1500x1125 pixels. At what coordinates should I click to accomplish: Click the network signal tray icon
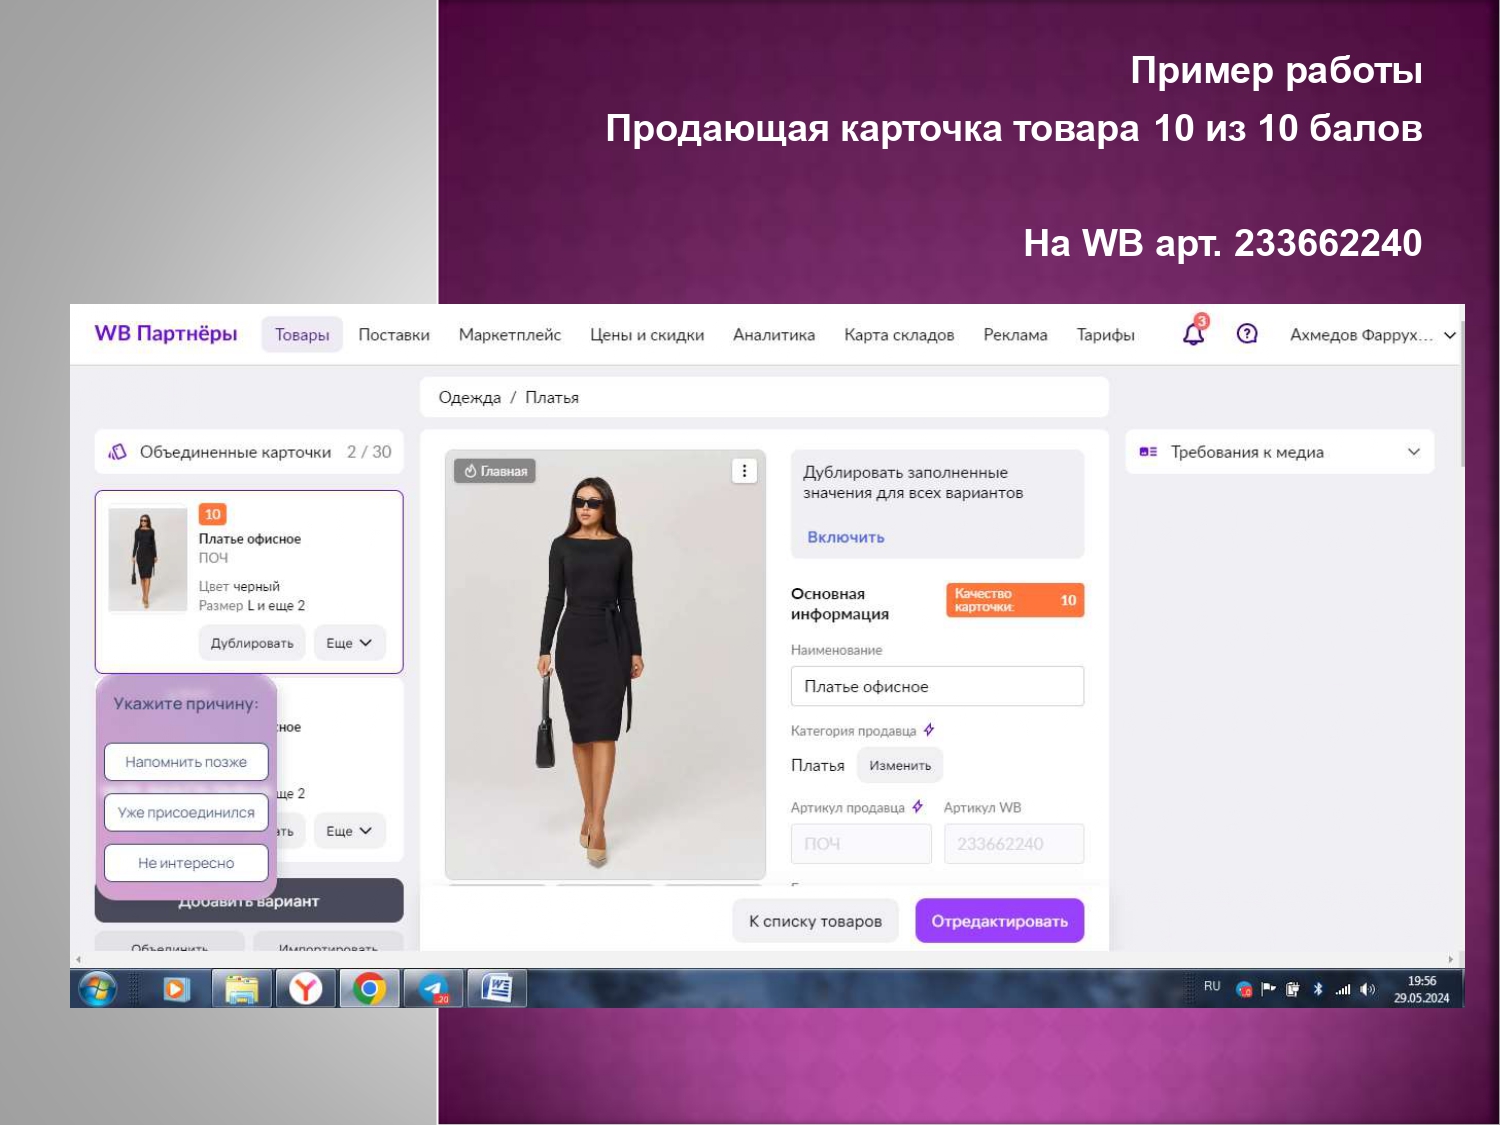pyautogui.click(x=1343, y=989)
